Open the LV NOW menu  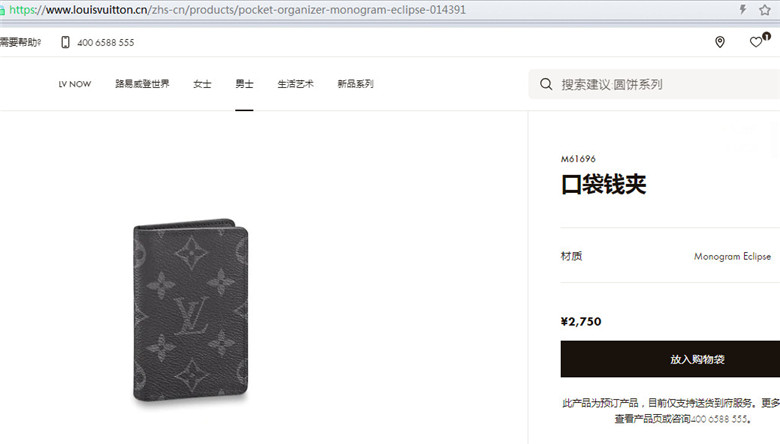pyautogui.click(x=75, y=84)
